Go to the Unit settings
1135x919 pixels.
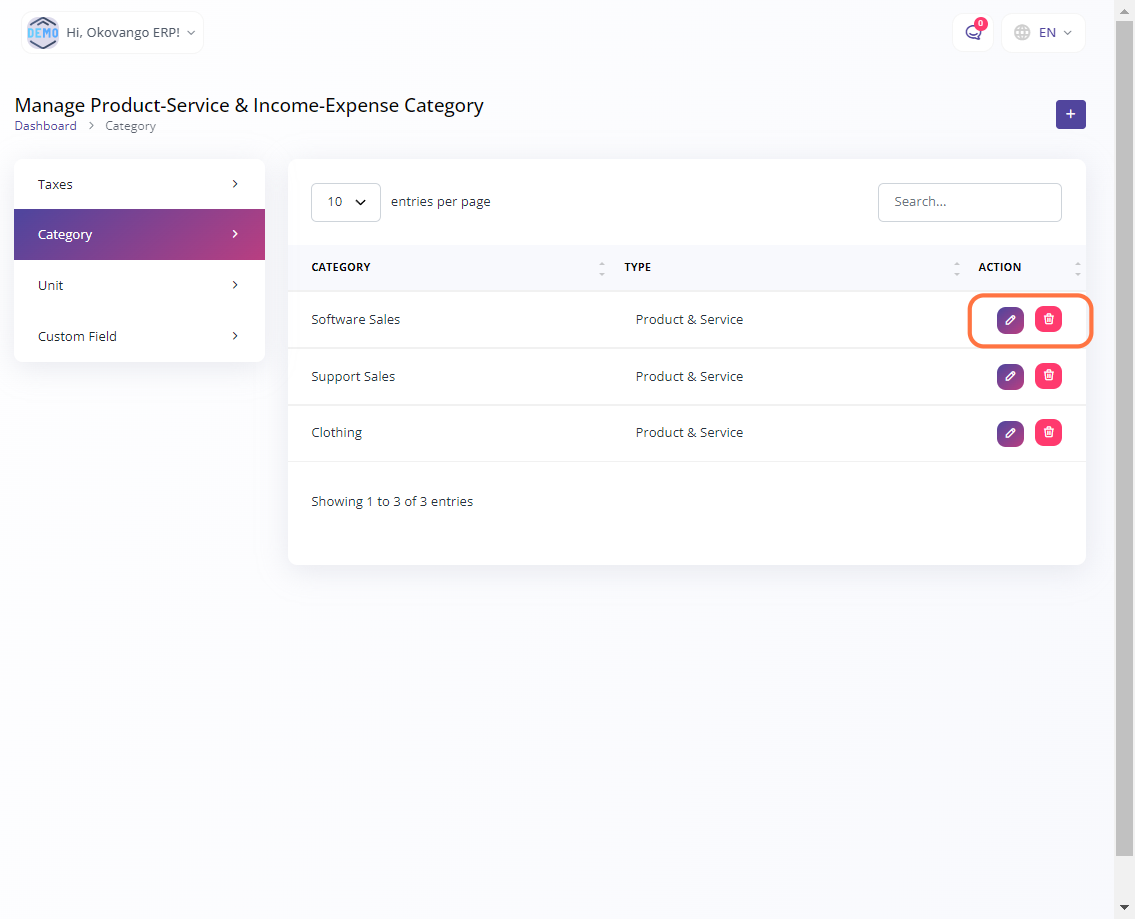click(x=139, y=285)
